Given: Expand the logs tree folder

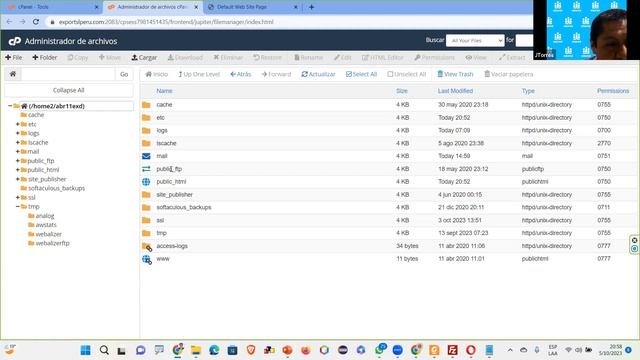Looking at the screenshot, I should tap(18, 133).
